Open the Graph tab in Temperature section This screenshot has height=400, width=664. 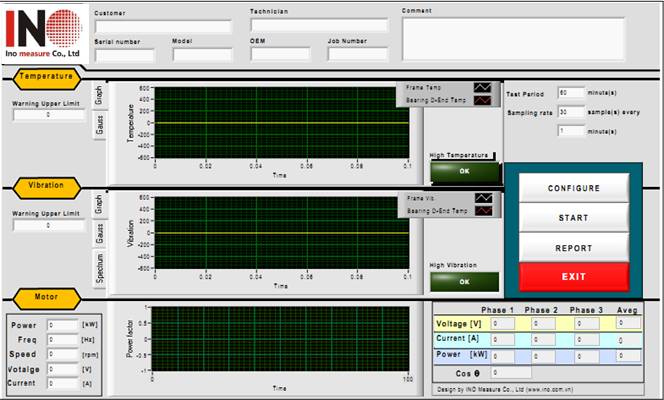pyautogui.click(x=99, y=95)
